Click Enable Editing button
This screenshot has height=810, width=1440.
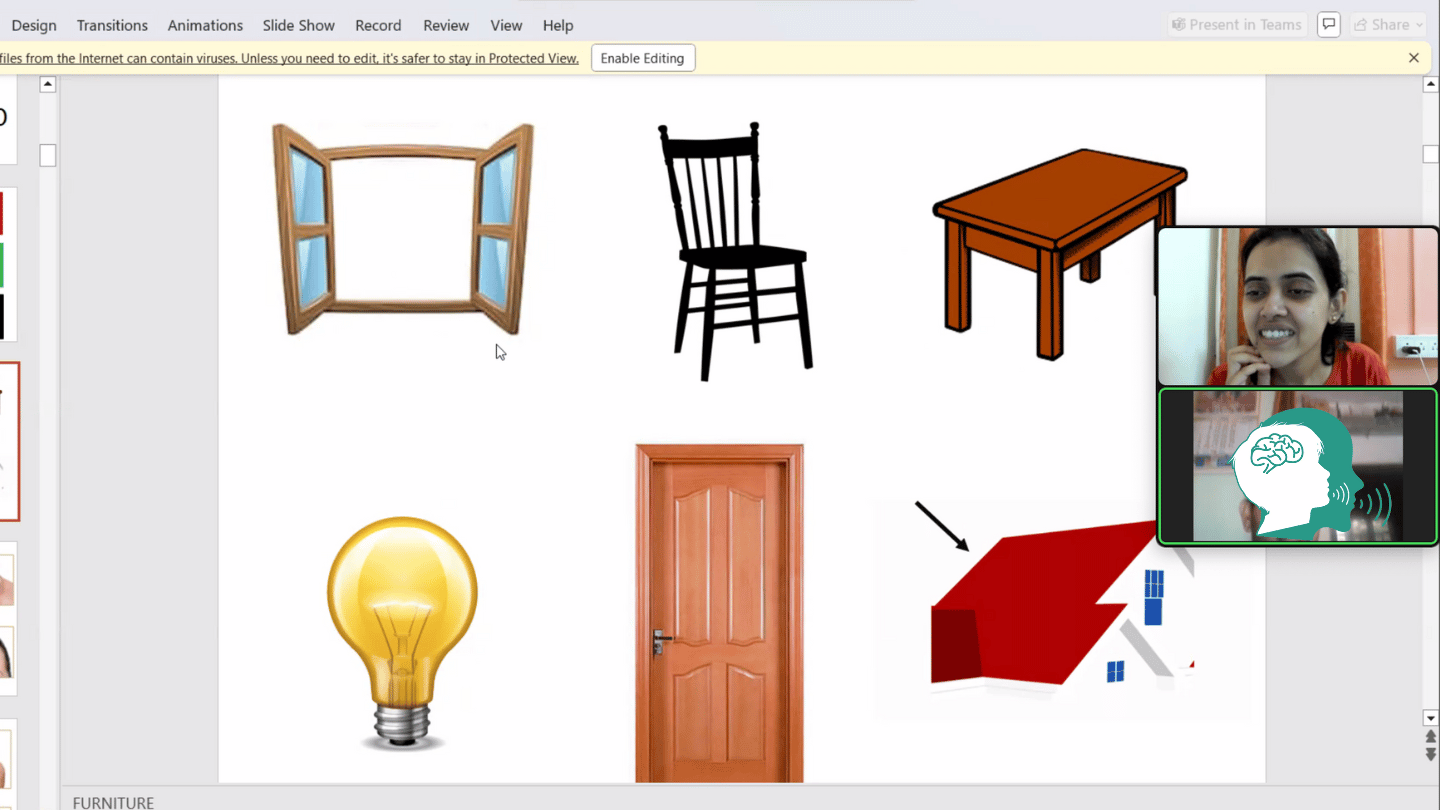642,58
